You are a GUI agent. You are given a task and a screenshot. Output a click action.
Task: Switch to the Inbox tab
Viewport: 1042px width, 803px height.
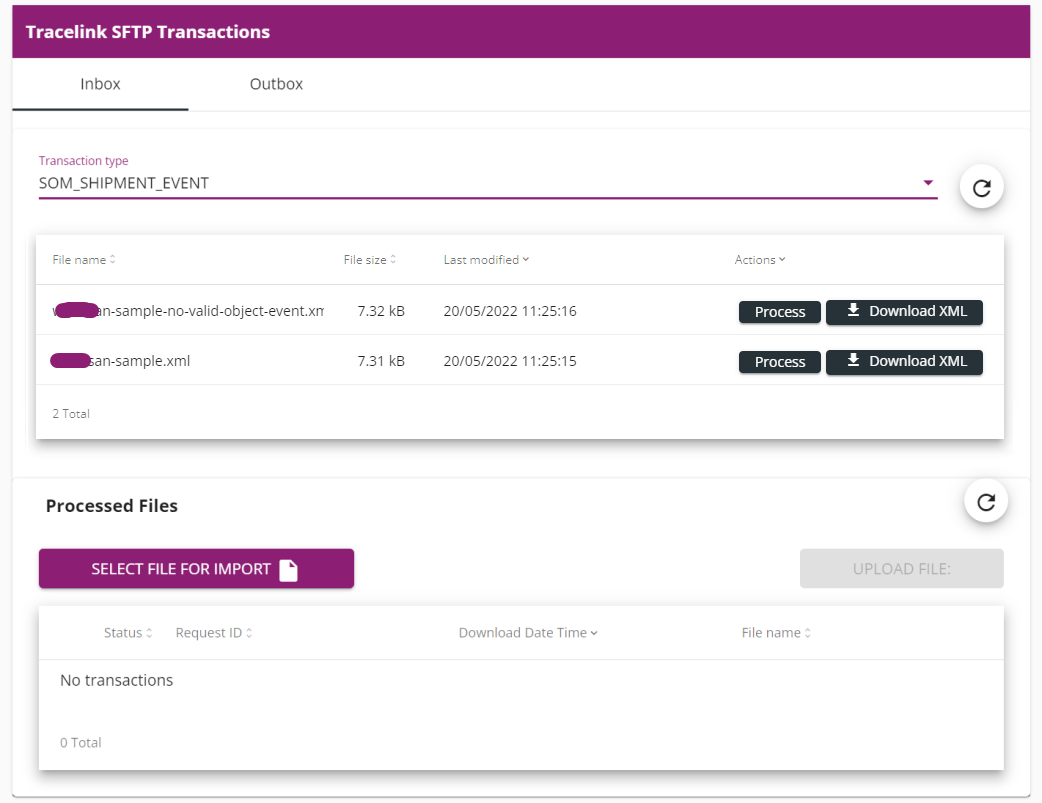point(100,84)
